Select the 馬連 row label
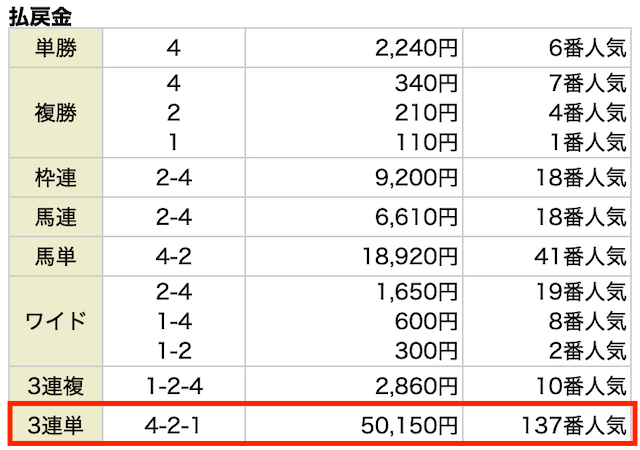 pyautogui.click(x=56, y=217)
